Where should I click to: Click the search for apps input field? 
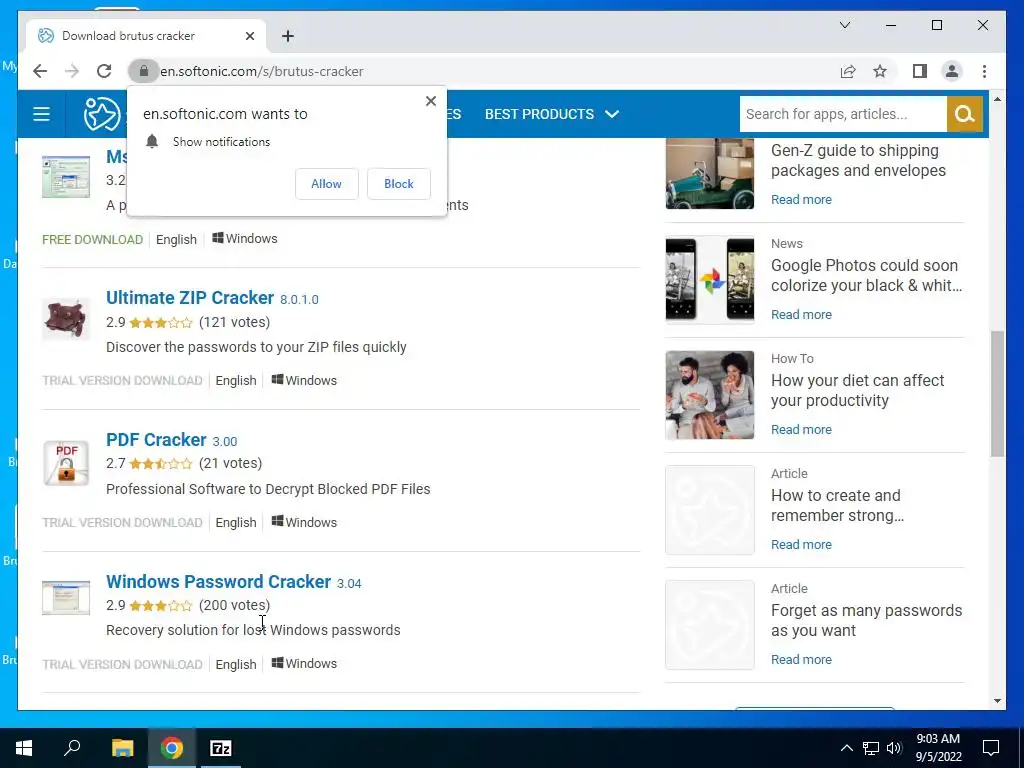tap(842, 114)
